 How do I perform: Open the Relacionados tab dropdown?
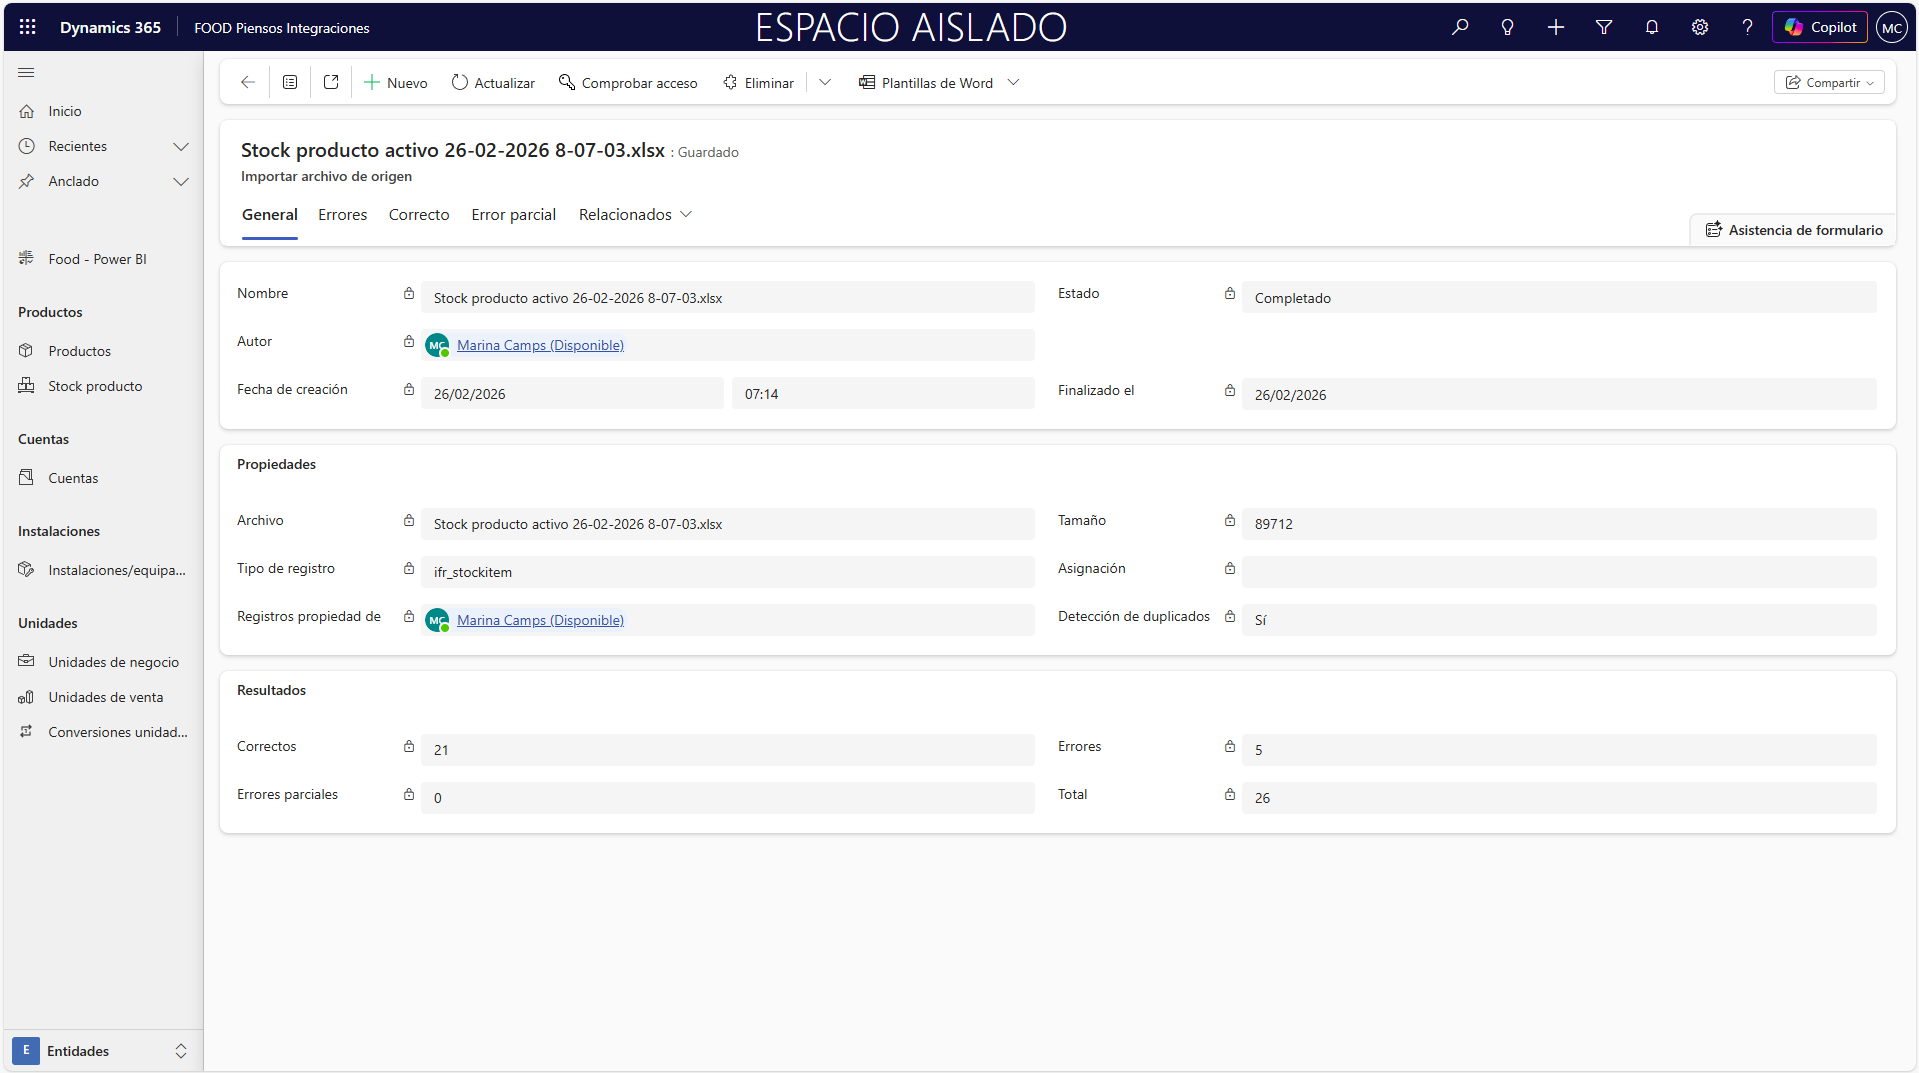point(635,215)
